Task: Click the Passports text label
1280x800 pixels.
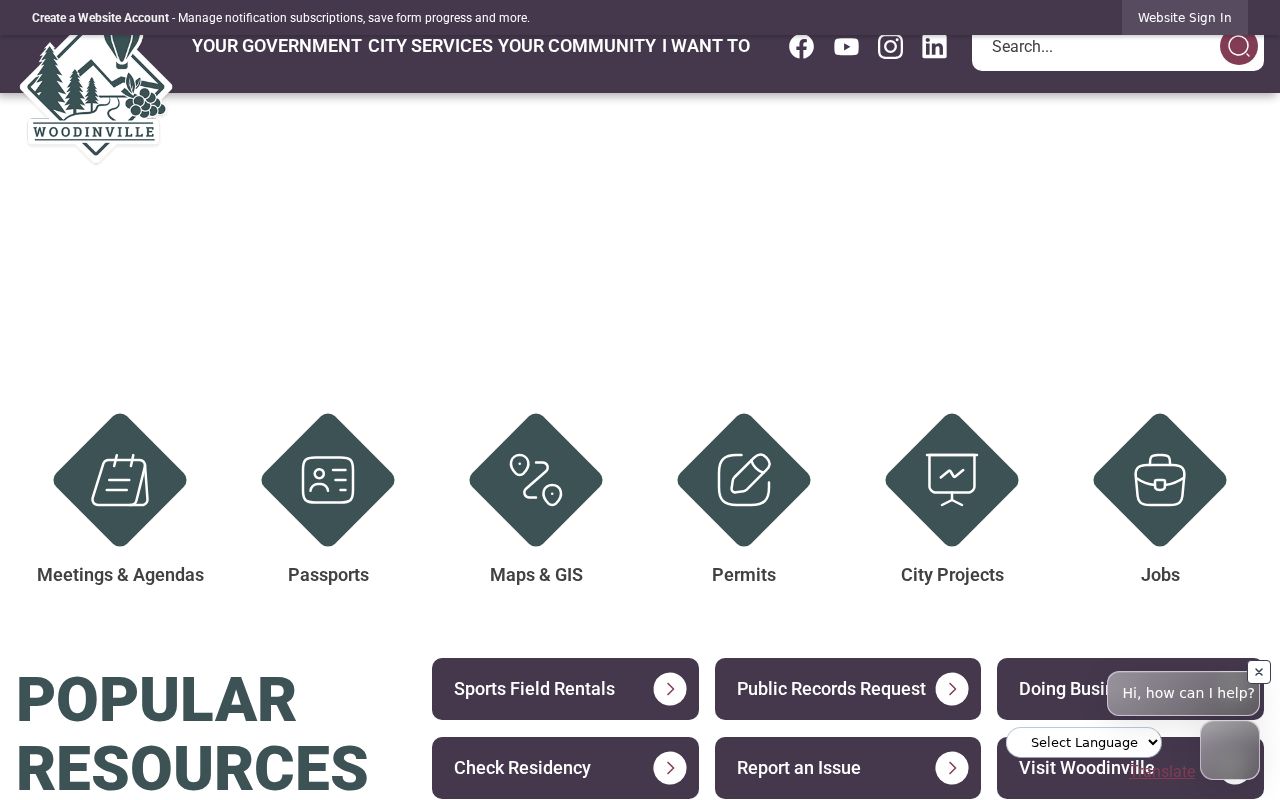Action: (328, 575)
